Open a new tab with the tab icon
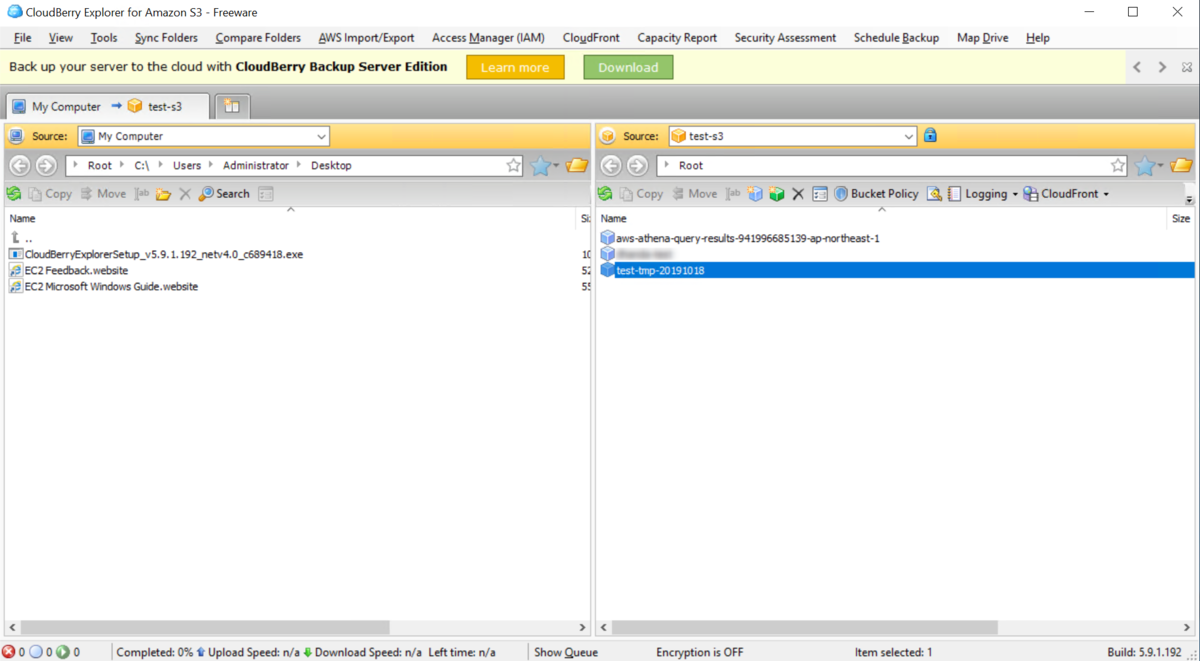This screenshot has height=661, width=1200. click(x=232, y=106)
